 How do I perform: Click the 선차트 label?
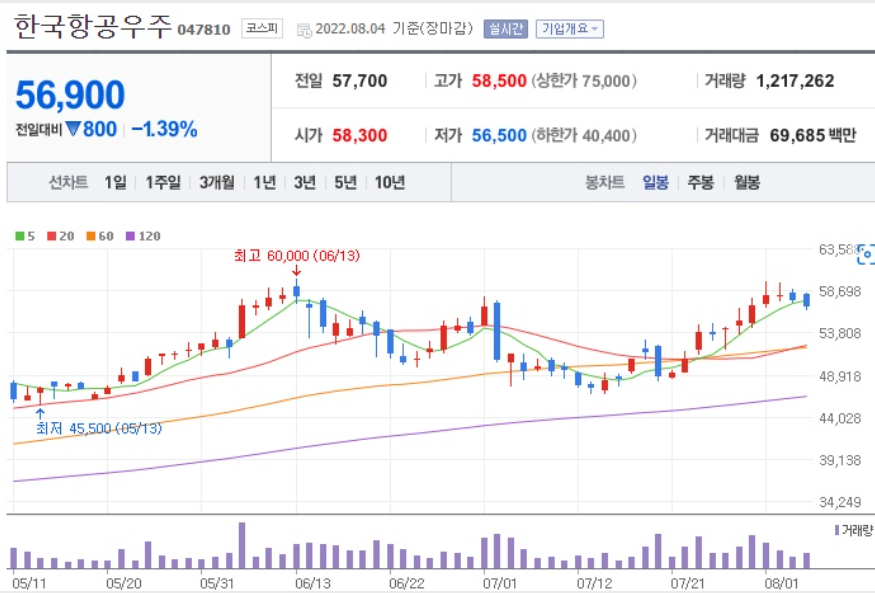68,182
